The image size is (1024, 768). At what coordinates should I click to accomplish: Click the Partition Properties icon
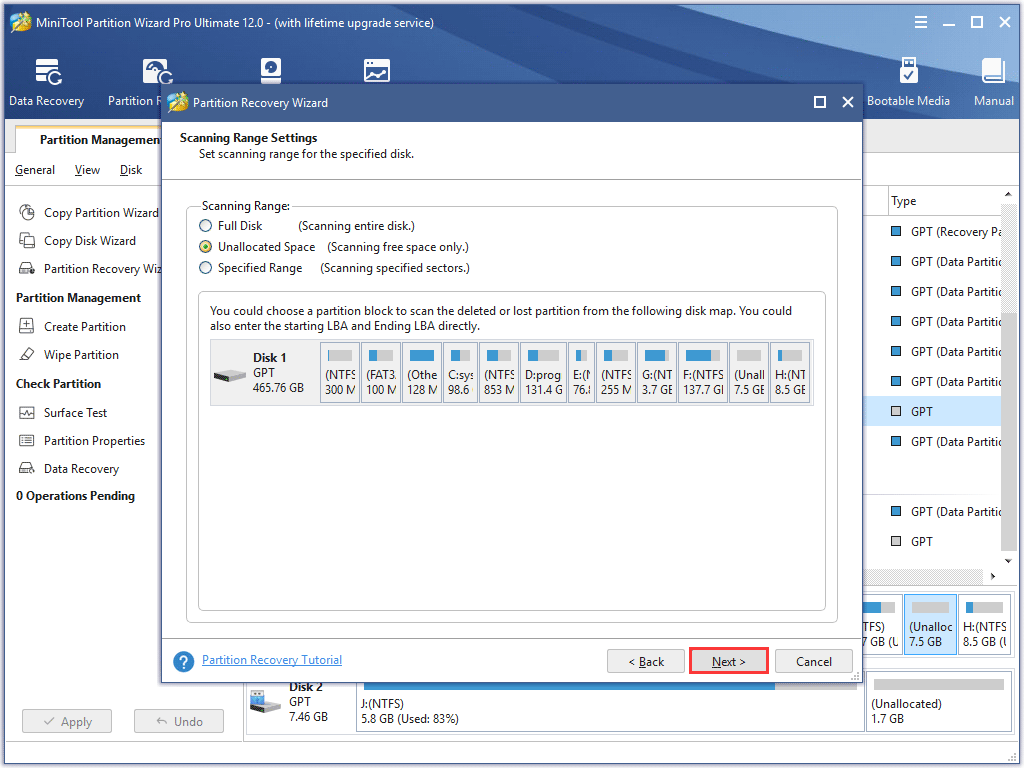click(x=27, y=441)
